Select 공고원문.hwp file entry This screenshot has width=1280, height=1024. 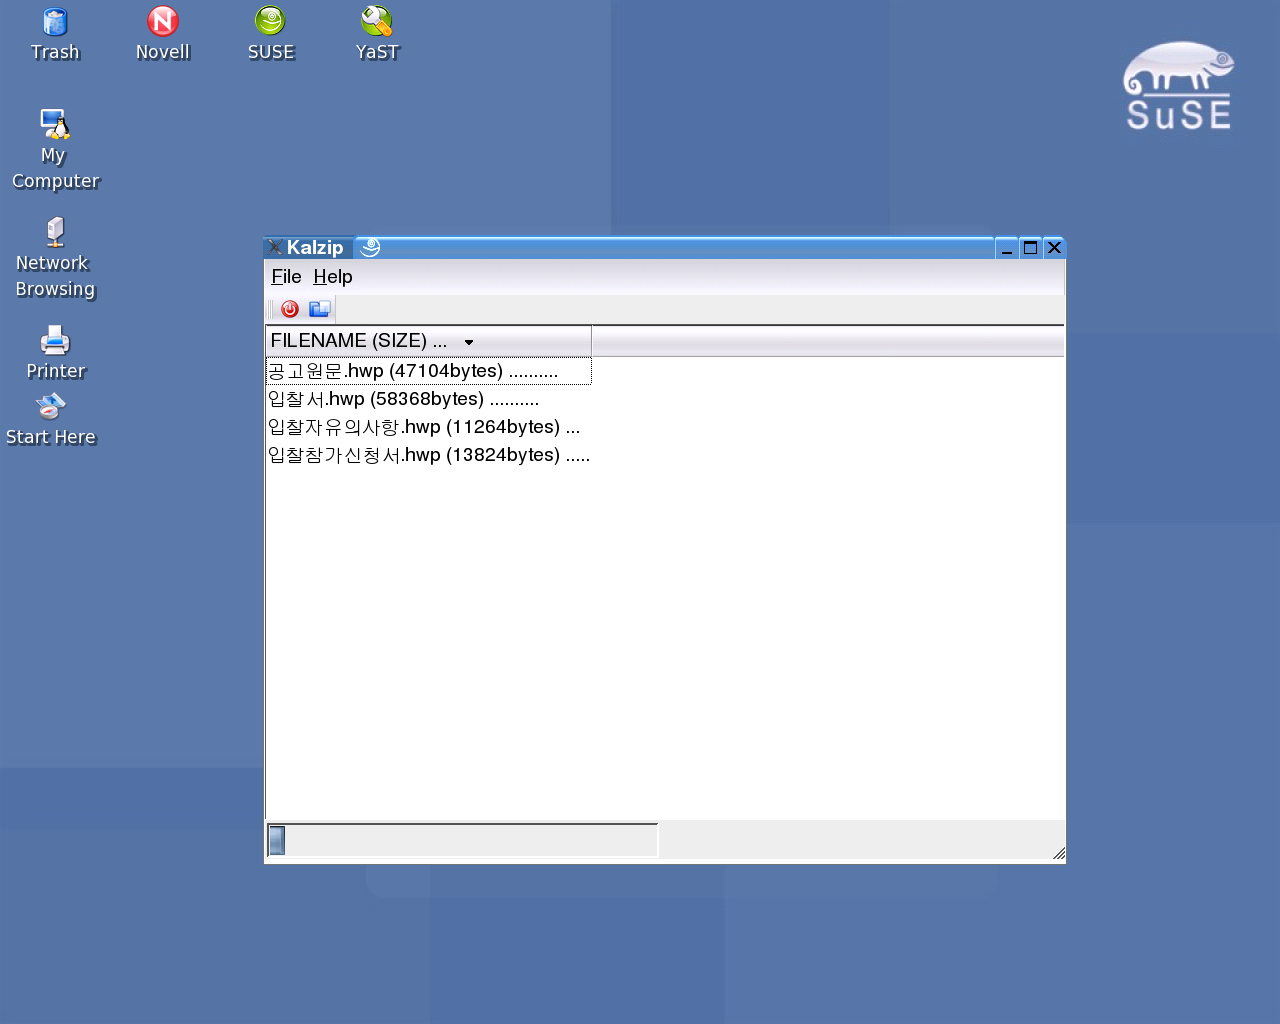(x=412, y=371)
